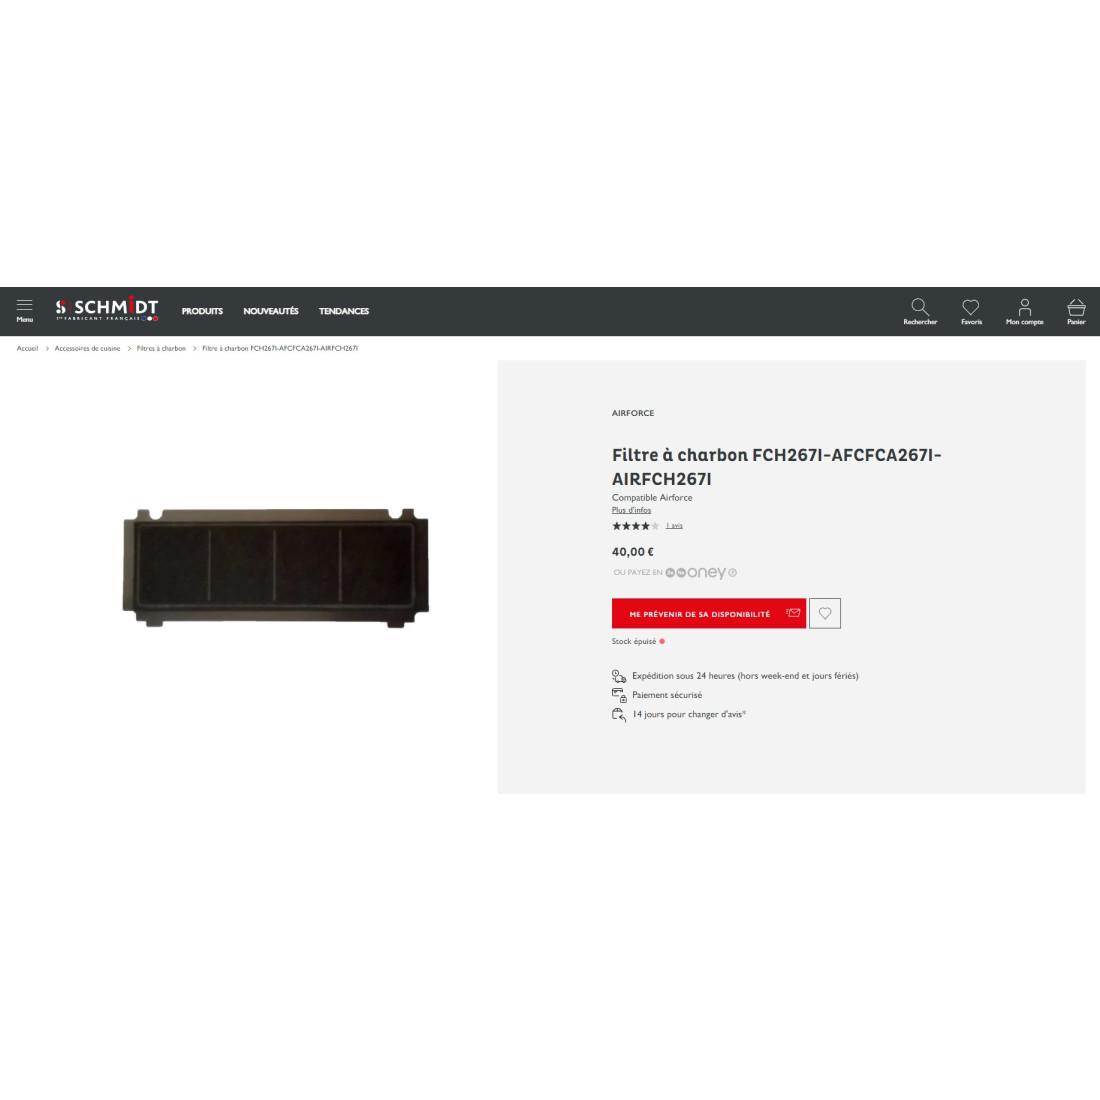Open the Favoris heart in the header
The width and height of the screenshot is (1100, 1100).
(971, 311)
